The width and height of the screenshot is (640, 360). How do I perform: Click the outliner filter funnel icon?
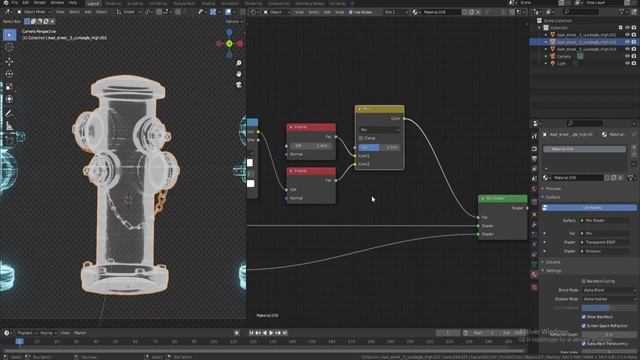click(621, 12)
